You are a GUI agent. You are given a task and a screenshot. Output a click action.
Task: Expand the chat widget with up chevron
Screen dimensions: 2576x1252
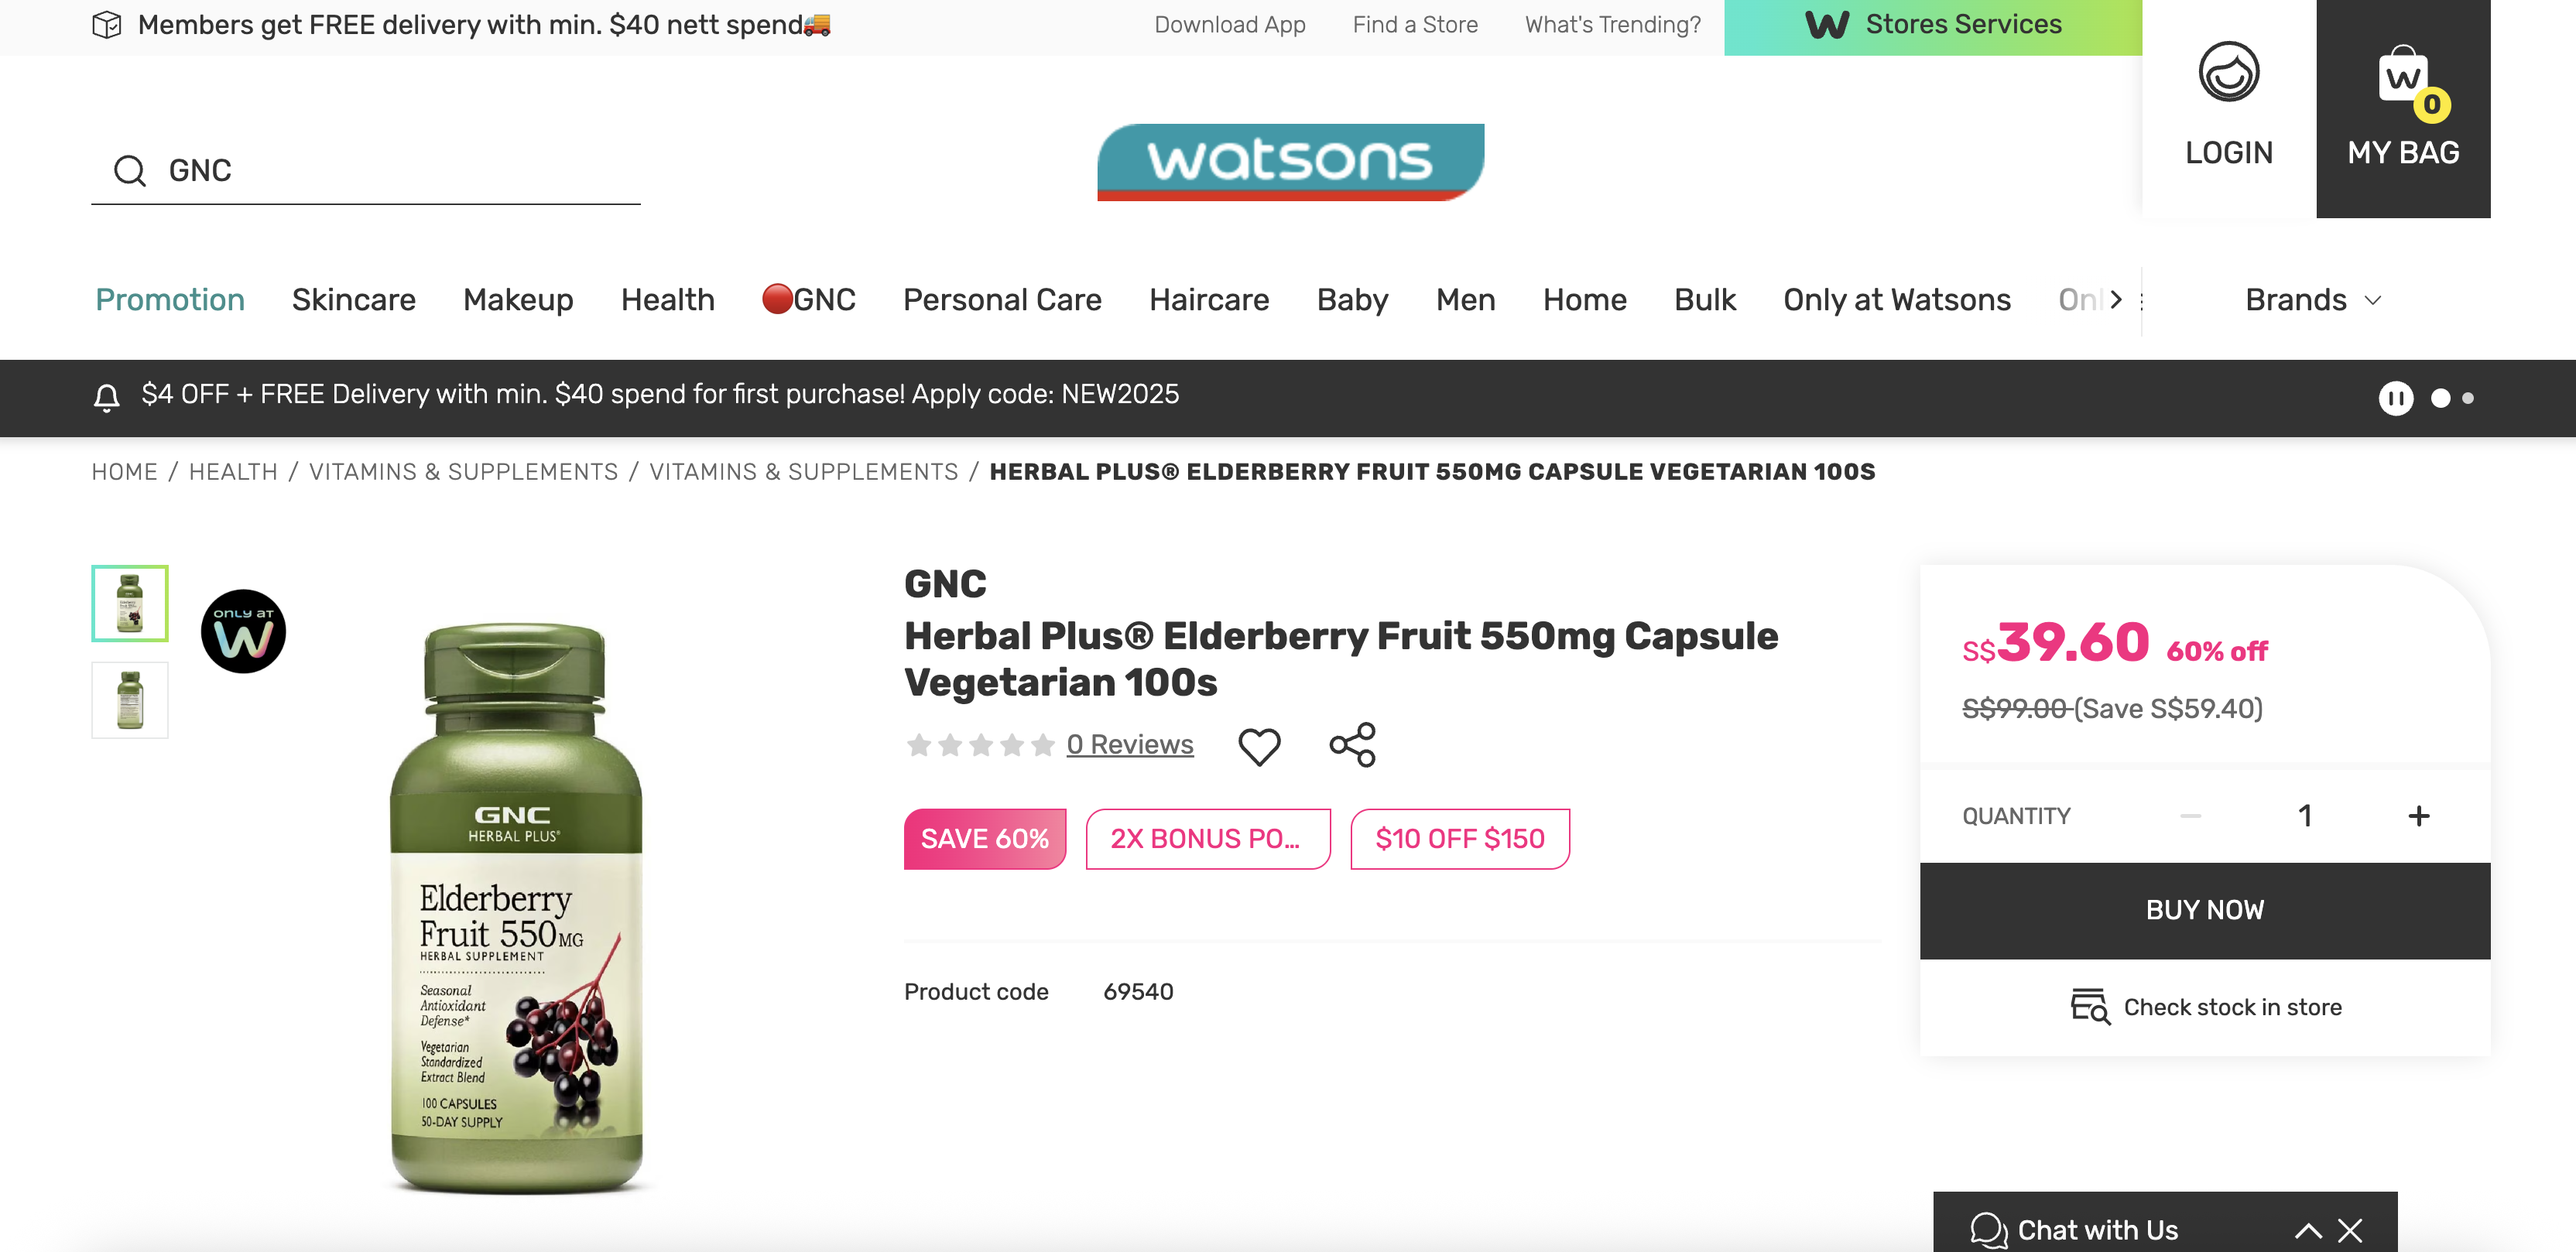click(x=2308, y=1230)
